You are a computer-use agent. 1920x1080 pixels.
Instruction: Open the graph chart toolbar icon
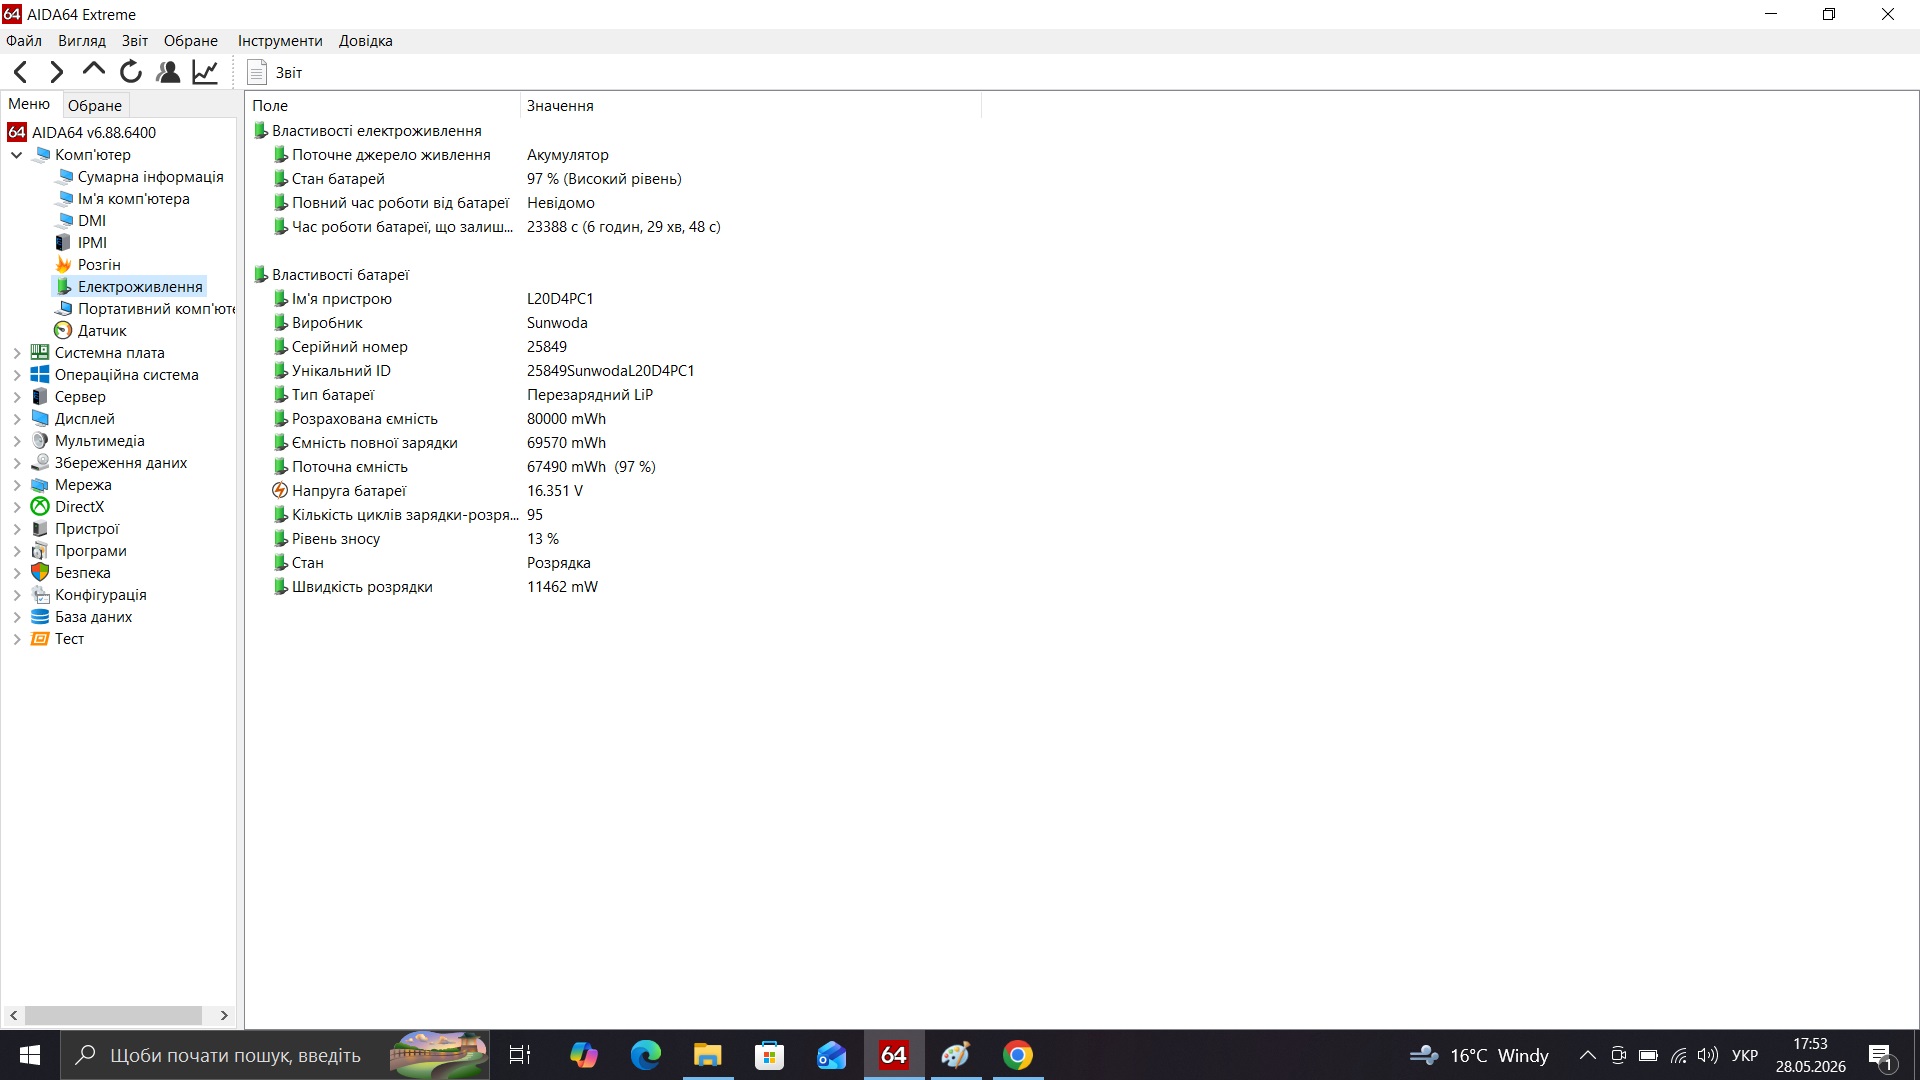coord(205,72)
